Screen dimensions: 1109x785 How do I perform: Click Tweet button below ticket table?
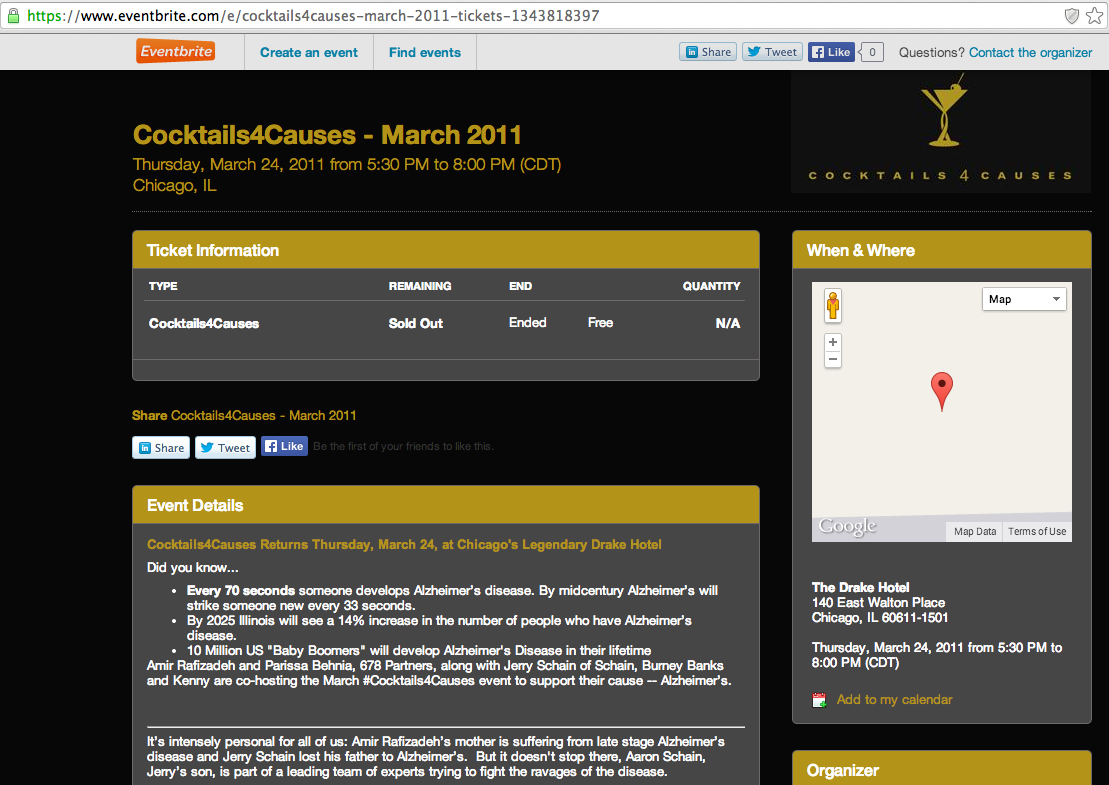225,448
